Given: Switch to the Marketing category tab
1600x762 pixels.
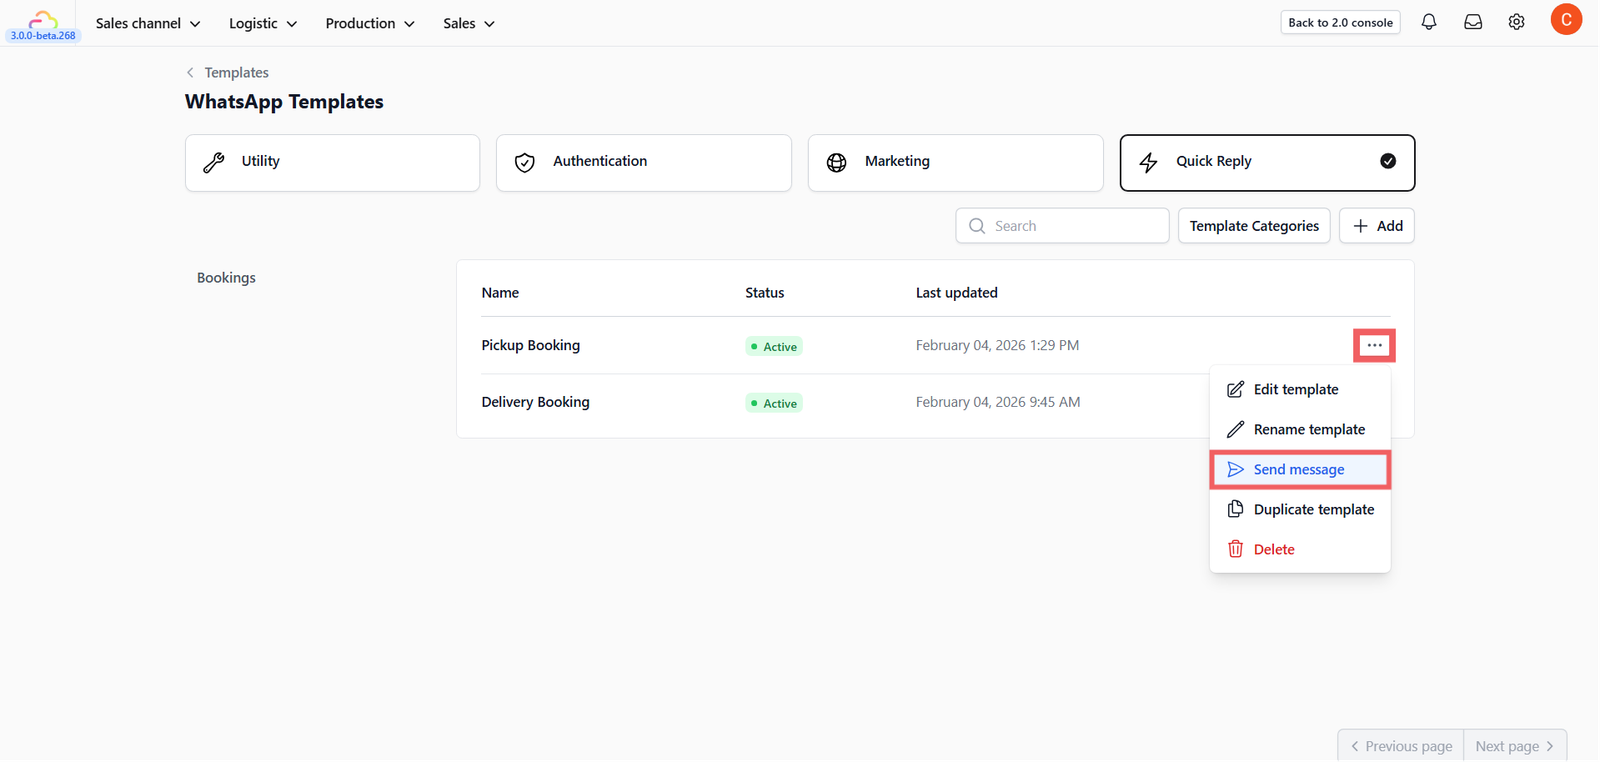Looking at the screenshot, I should (956, 163).
